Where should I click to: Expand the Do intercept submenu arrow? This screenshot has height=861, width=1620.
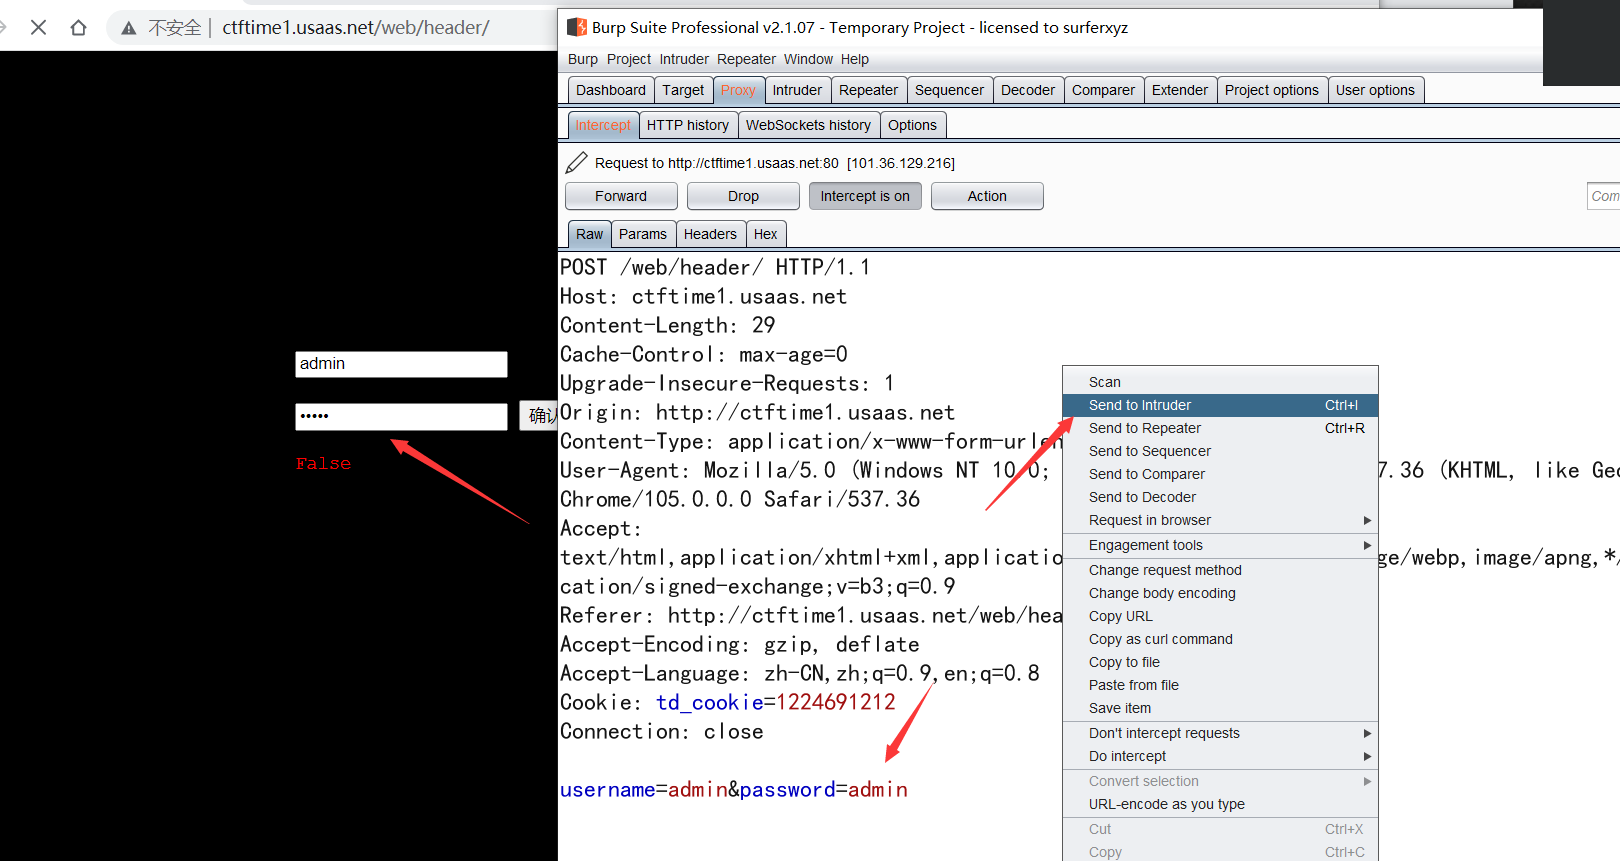[1367, 756]
